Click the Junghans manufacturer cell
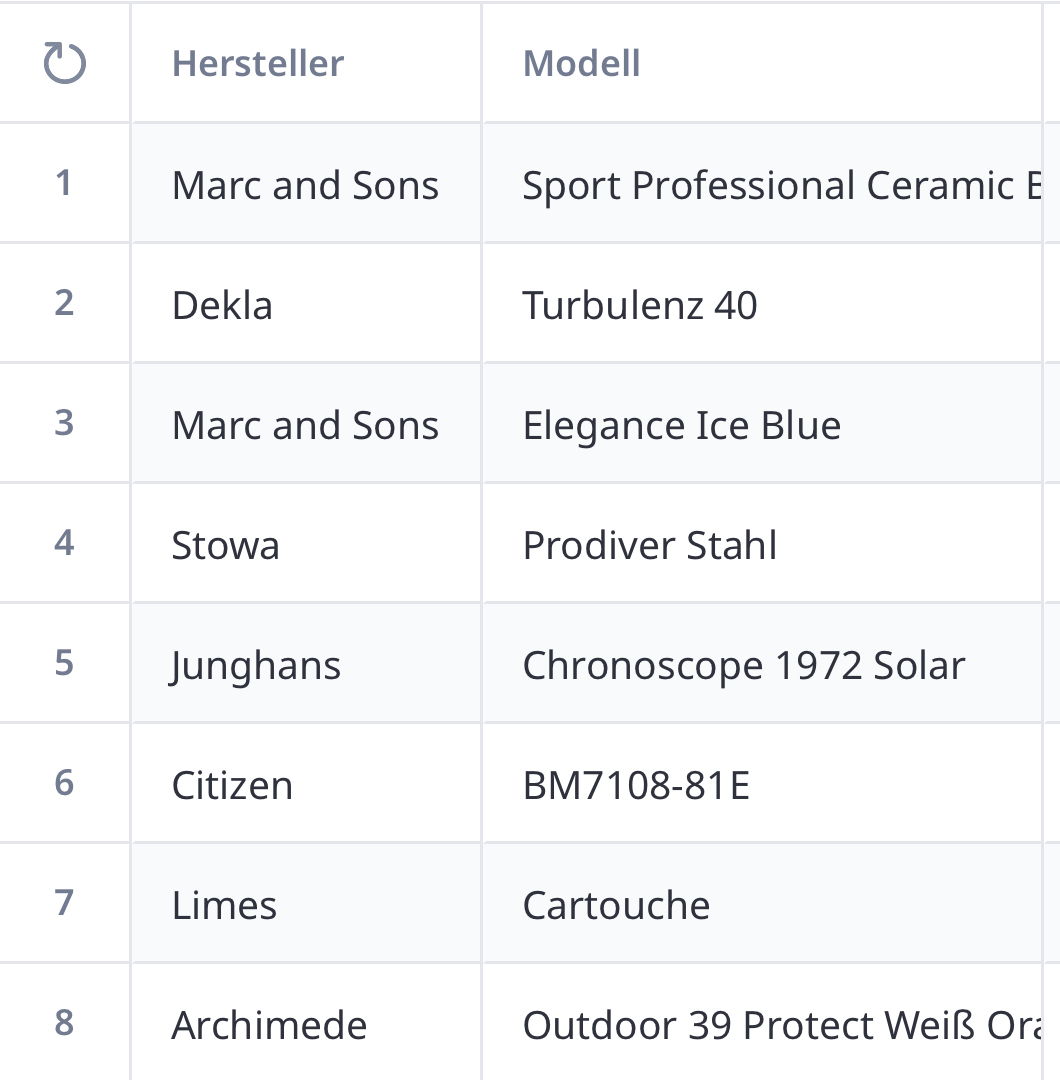1060x1080 pixels. (x=256, y=665)
